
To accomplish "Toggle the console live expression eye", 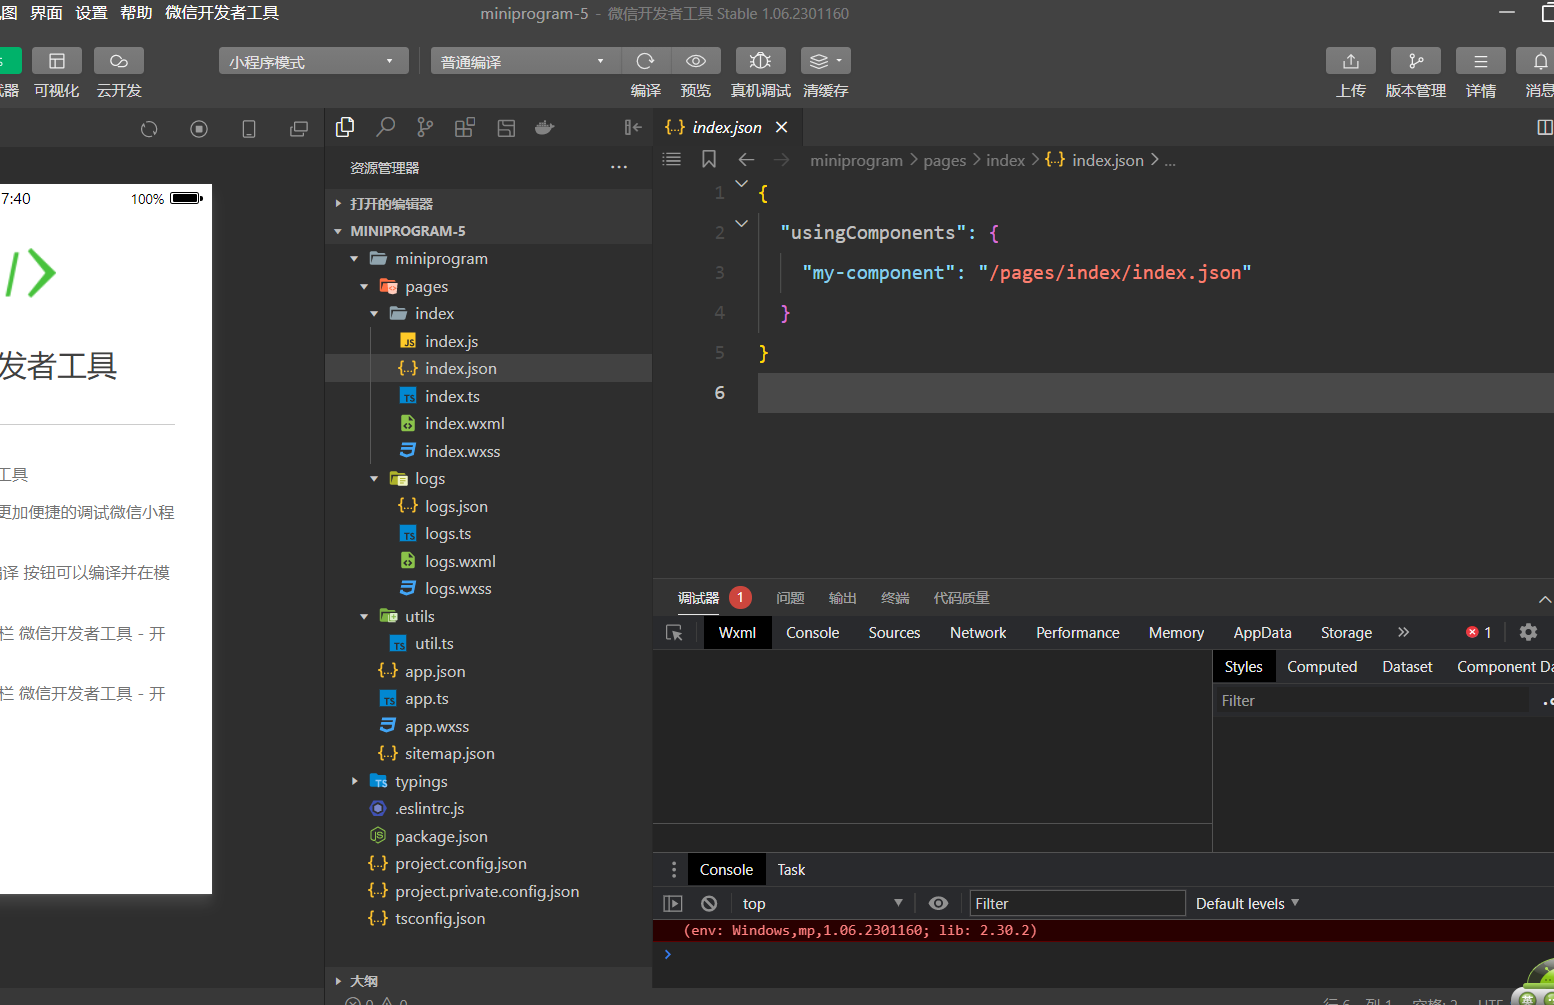I will pyautogui.click(x=938, y=904).
